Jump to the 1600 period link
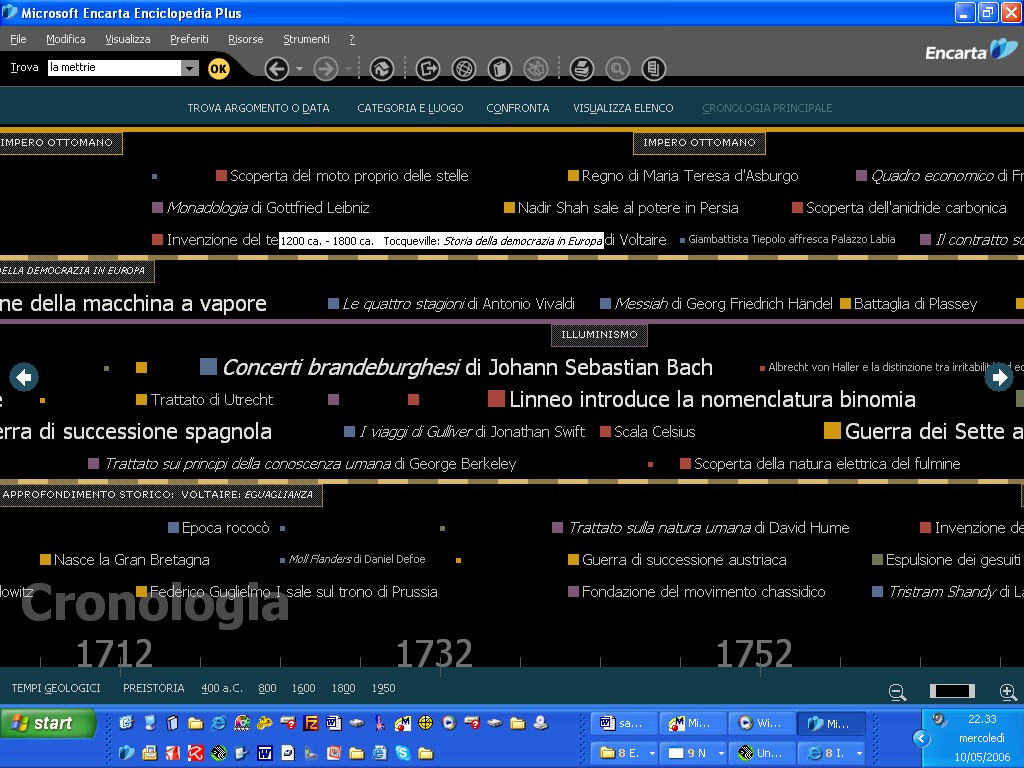This screenshot has height=768, width=1024. pyautogui.click(x=304, y=688)
